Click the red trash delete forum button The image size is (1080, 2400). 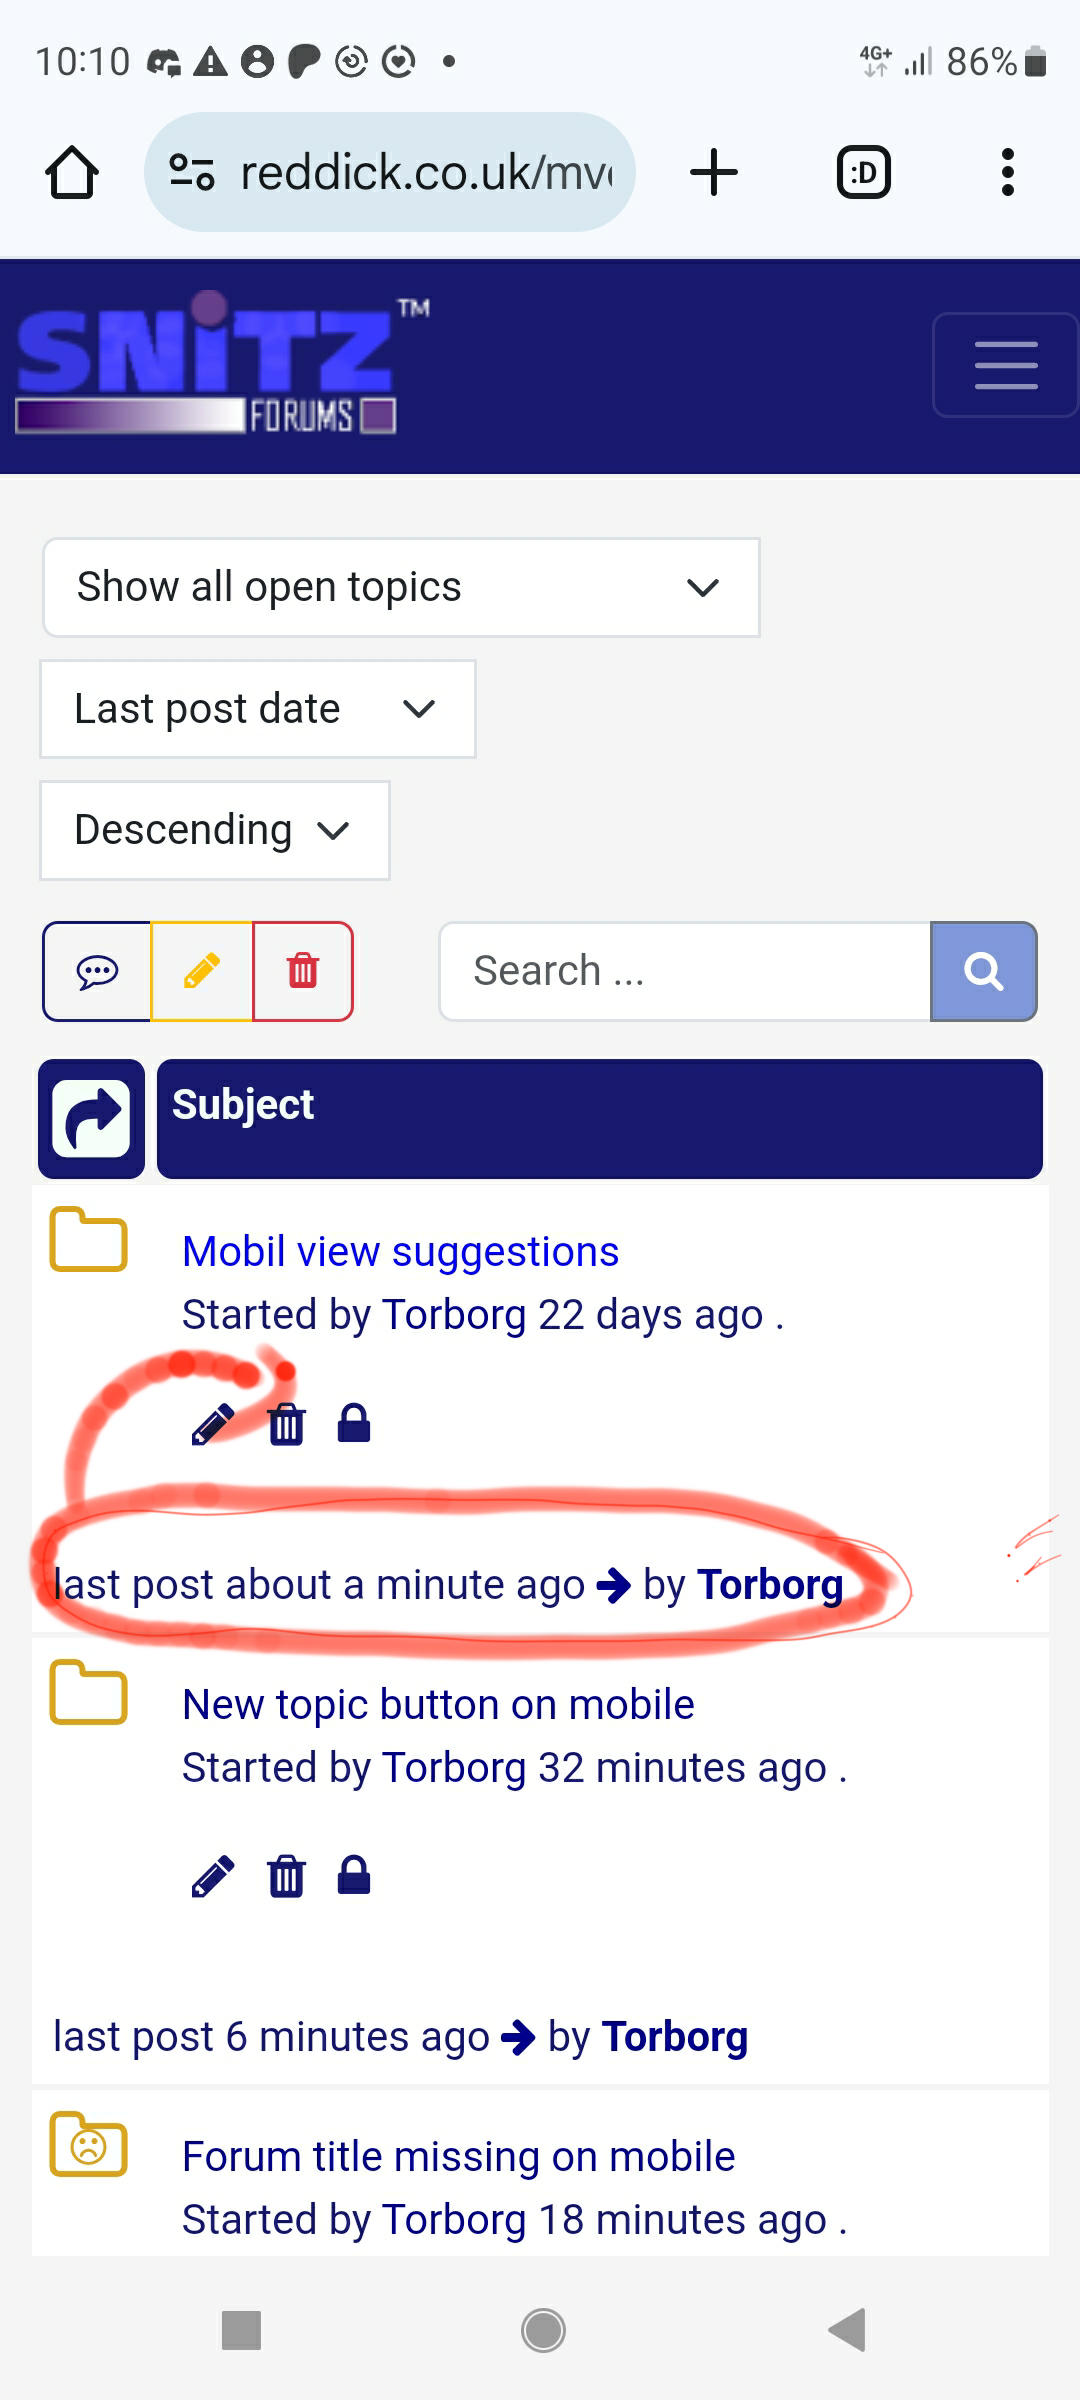(x=303, y=971)
